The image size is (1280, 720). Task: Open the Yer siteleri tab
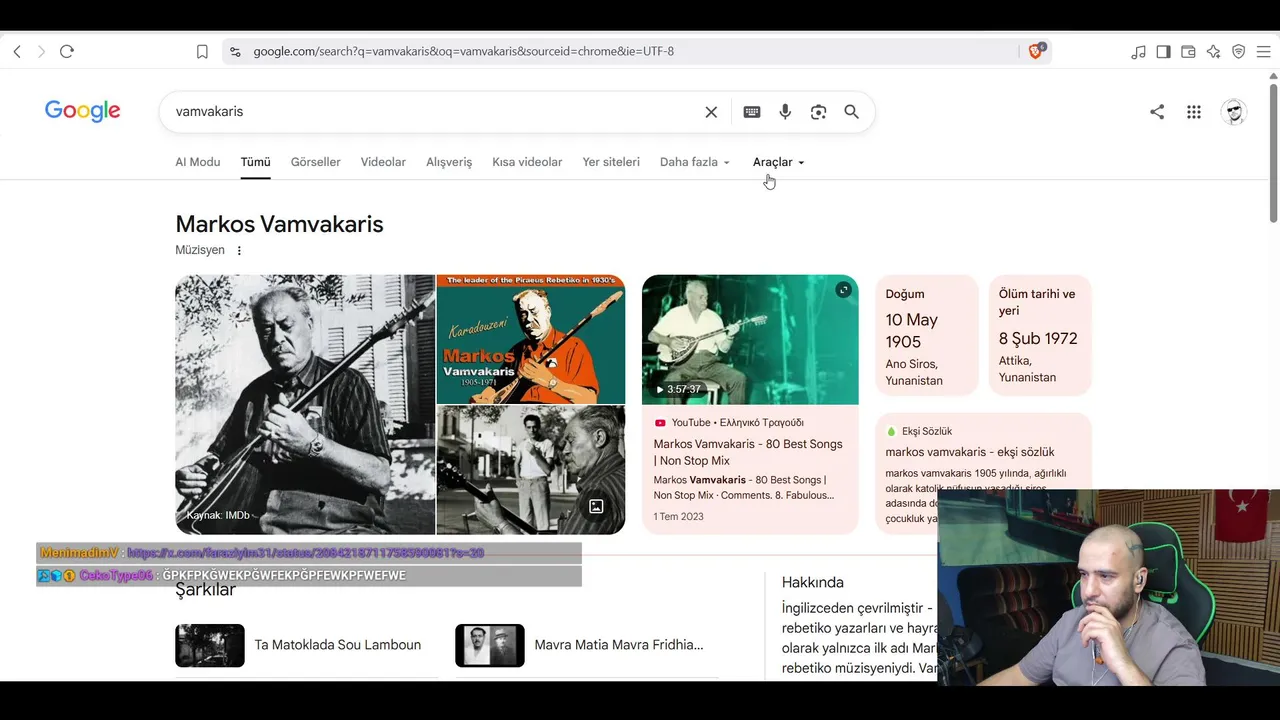pyautogui.click(x=611, y=162)
